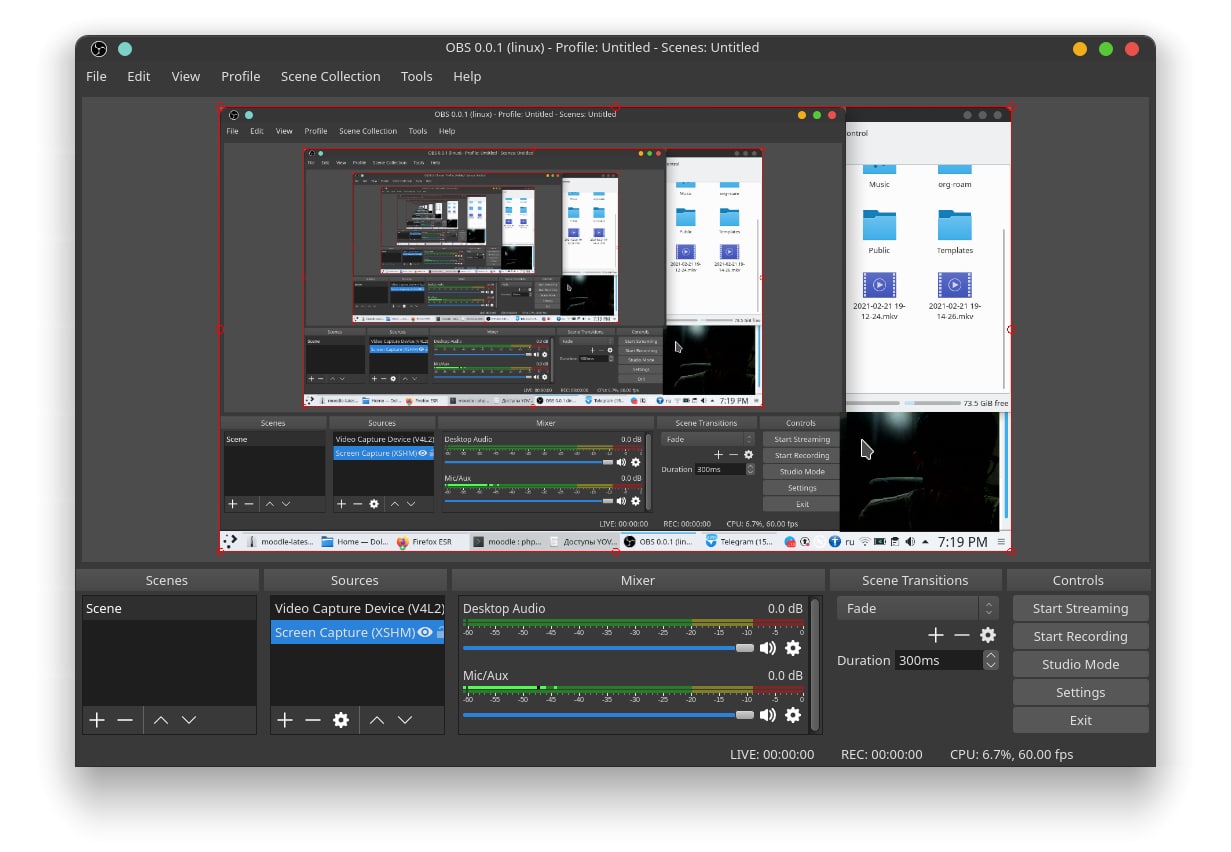Click the ru keyboard layout indicator on captured taskbar

click(x=850, y=542)
